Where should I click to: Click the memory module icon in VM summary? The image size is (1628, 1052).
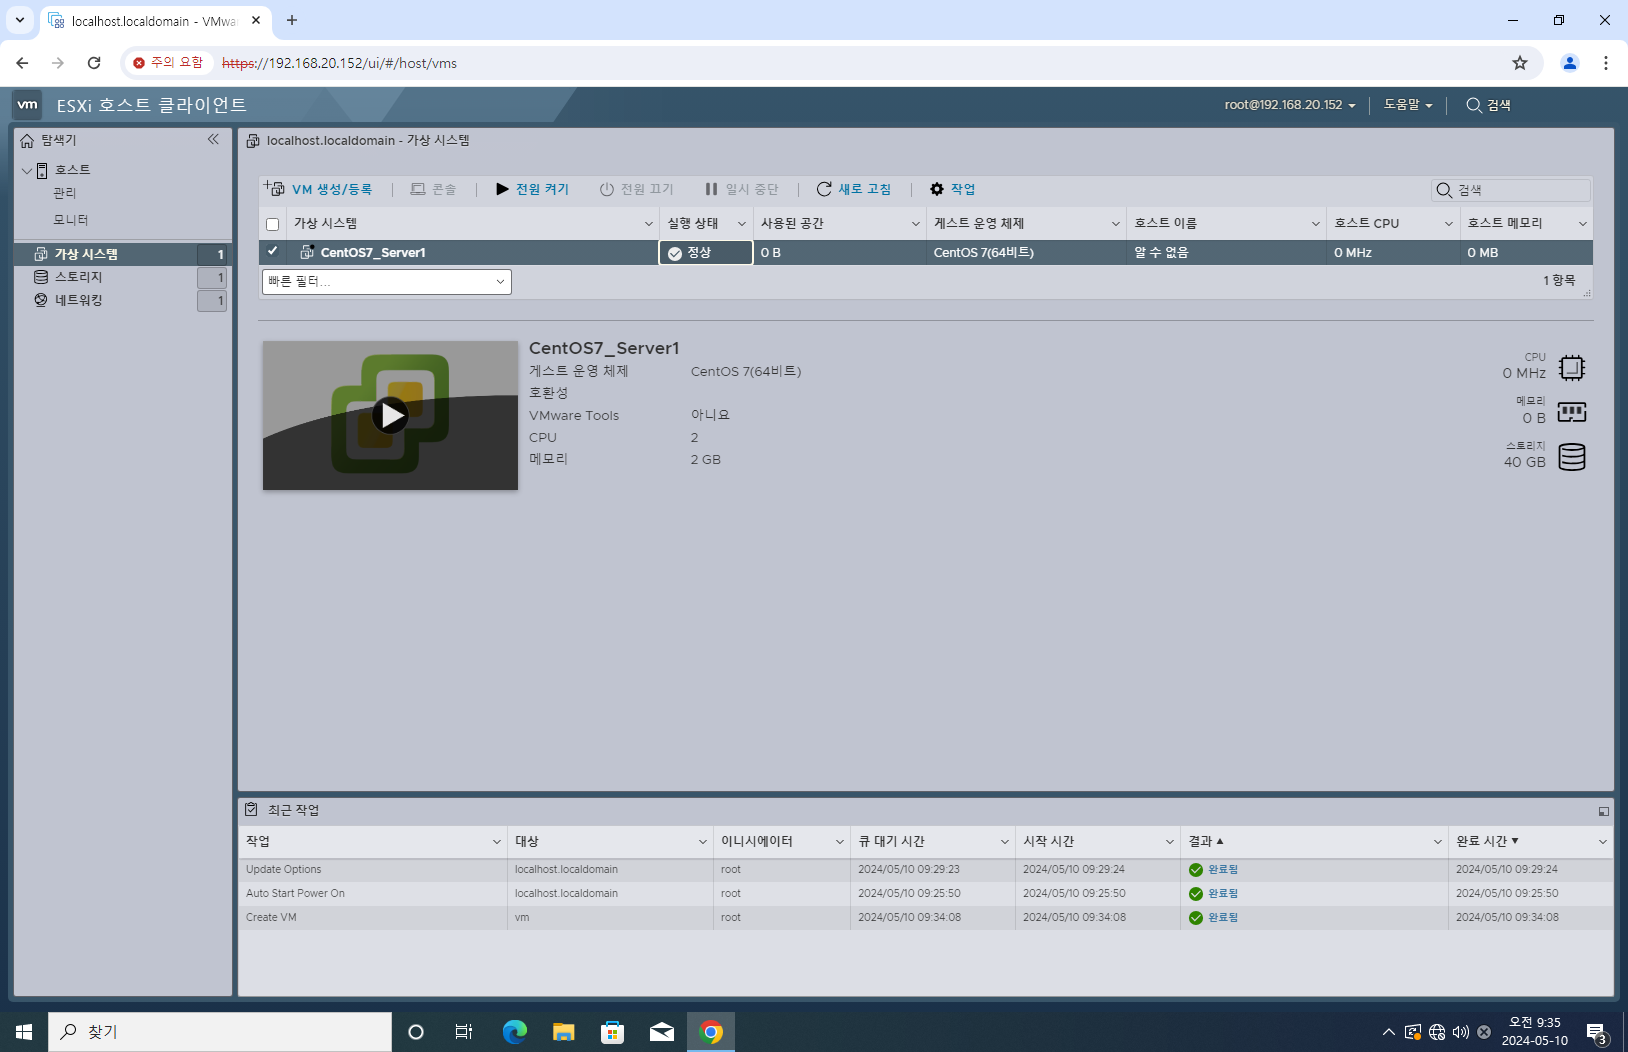click(1572, 412)
